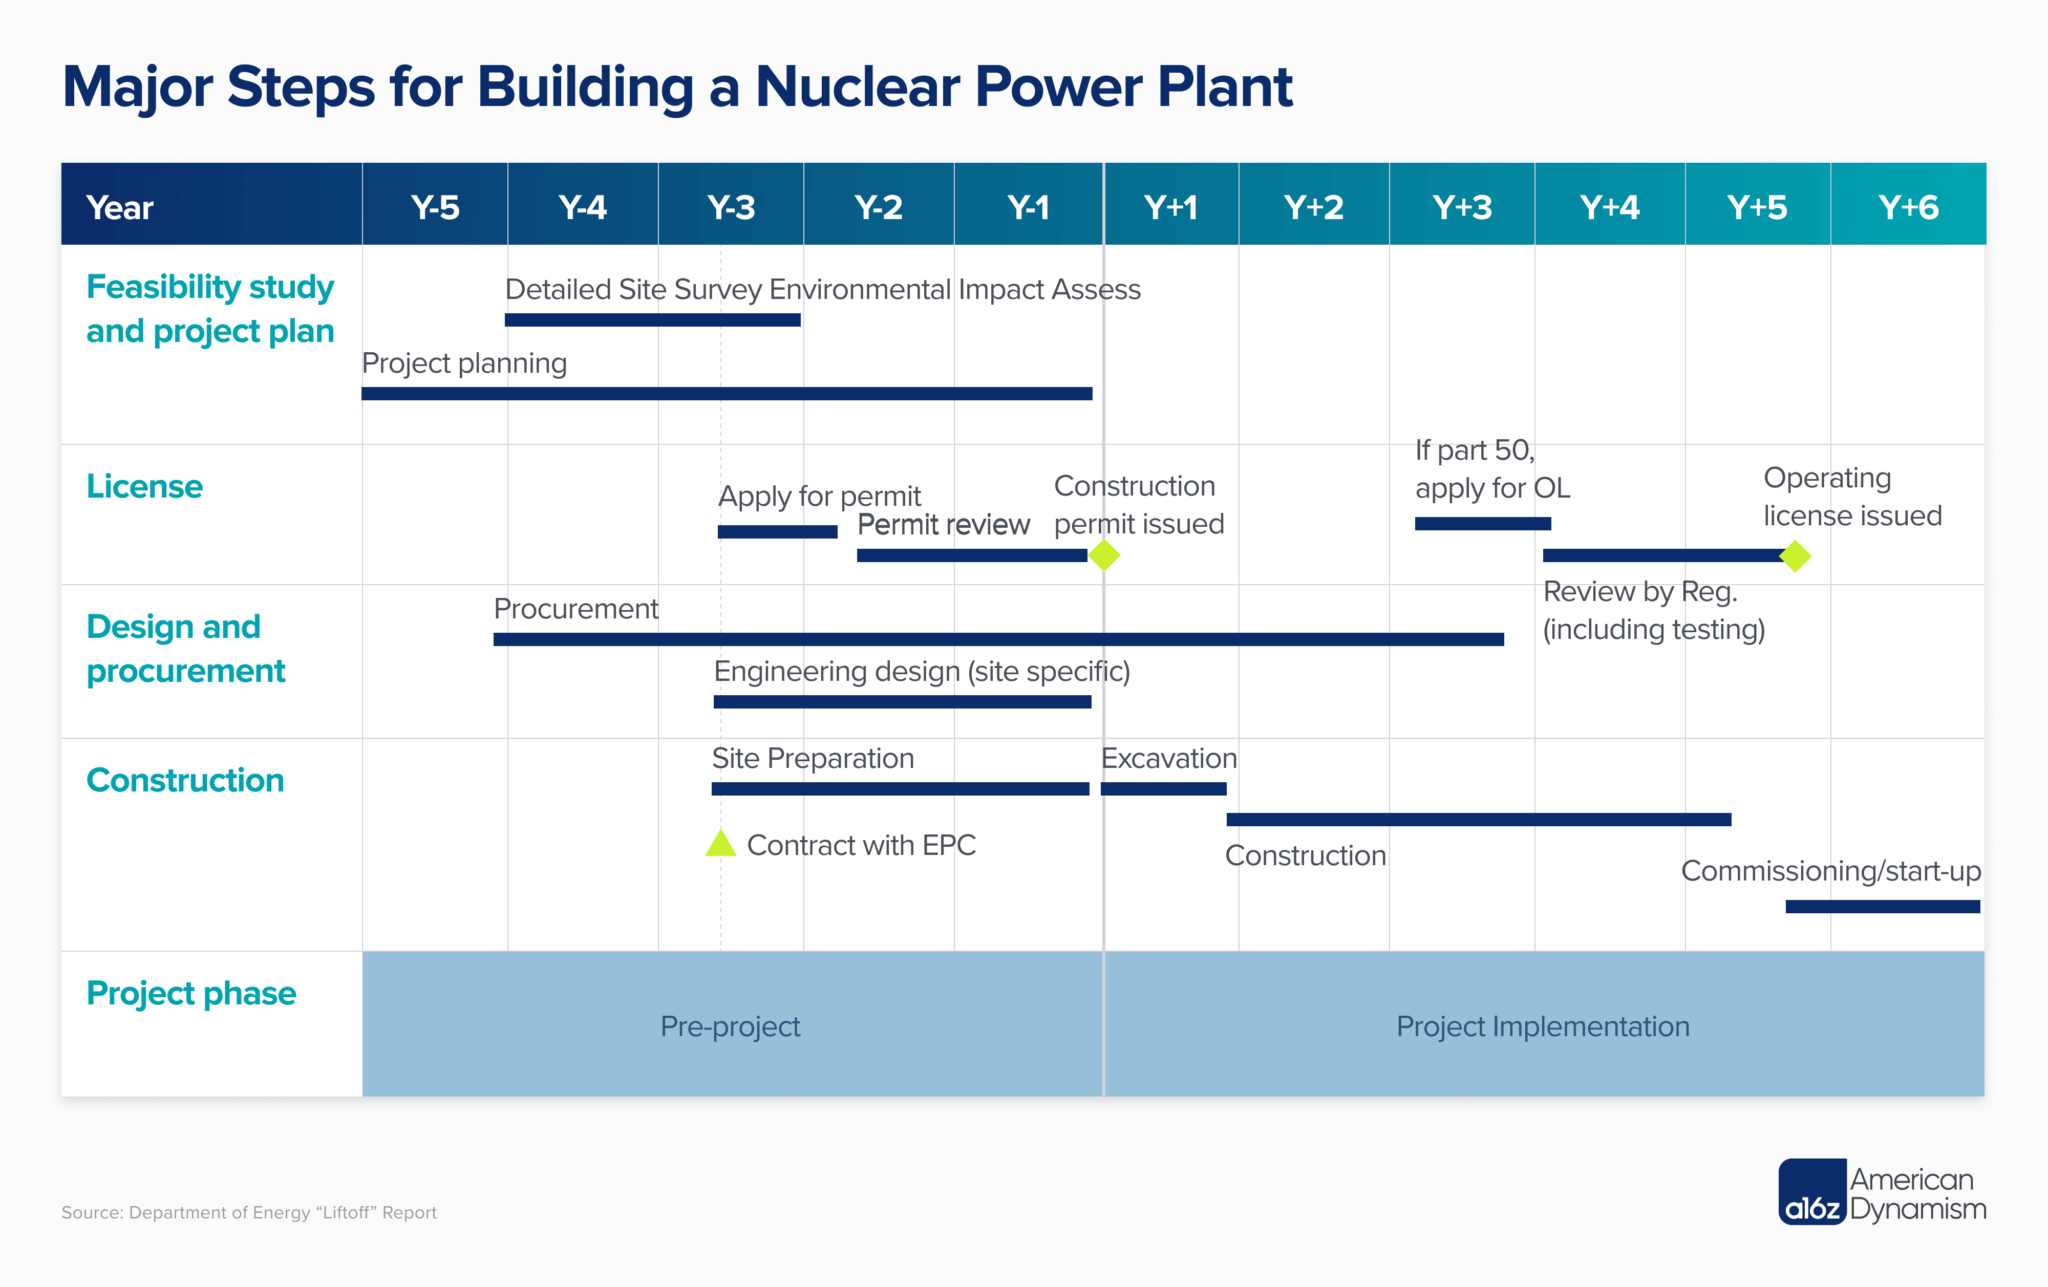Select the Y+1 year column header
2048x1287 pixels.
[1171, 205]
